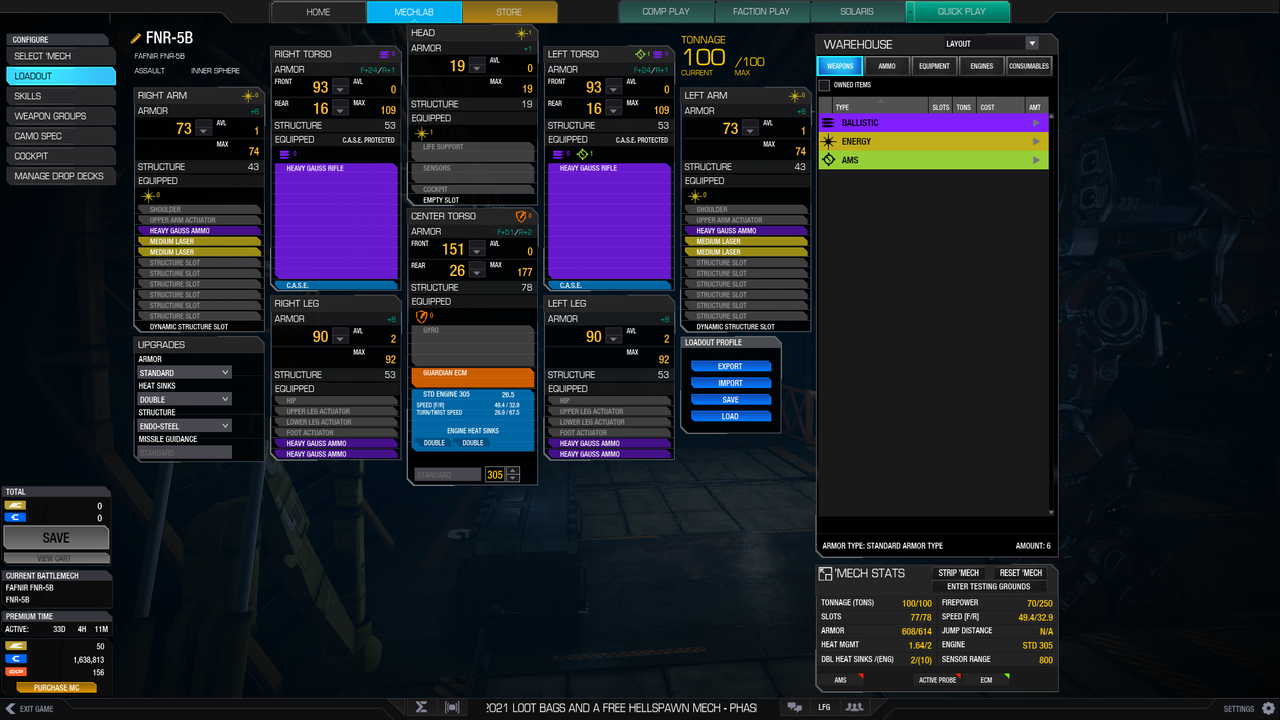Select the Engines warehouse tab
1280x720 pixels.
981,66
